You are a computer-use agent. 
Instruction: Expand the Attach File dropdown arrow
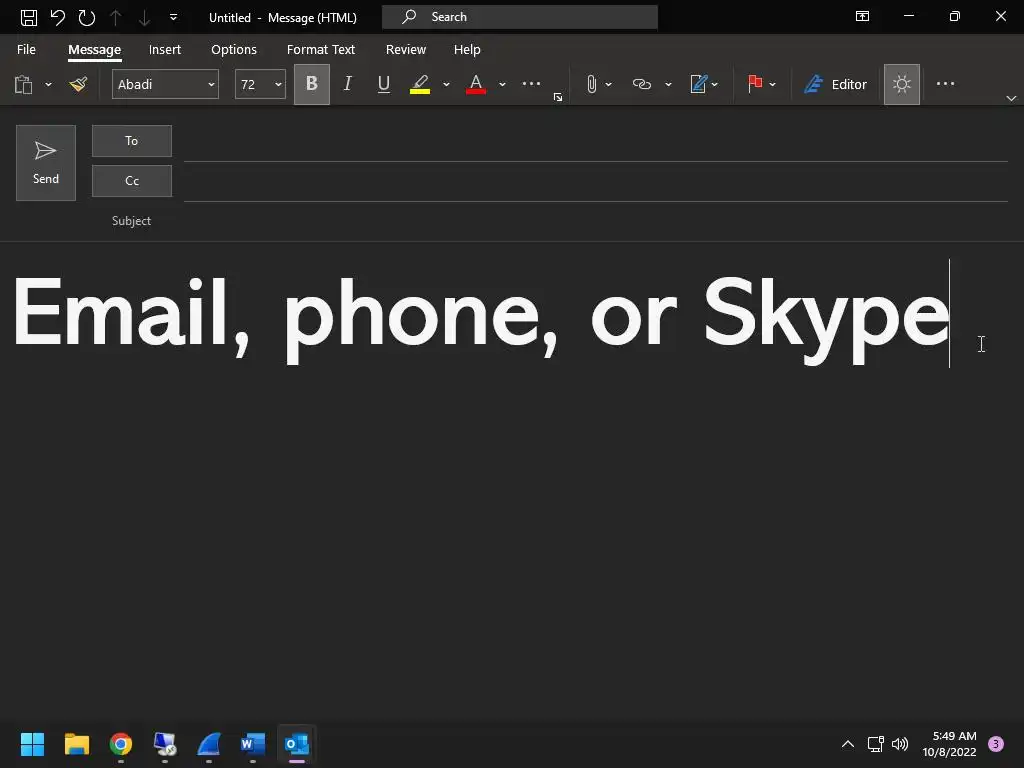(609, 84)
